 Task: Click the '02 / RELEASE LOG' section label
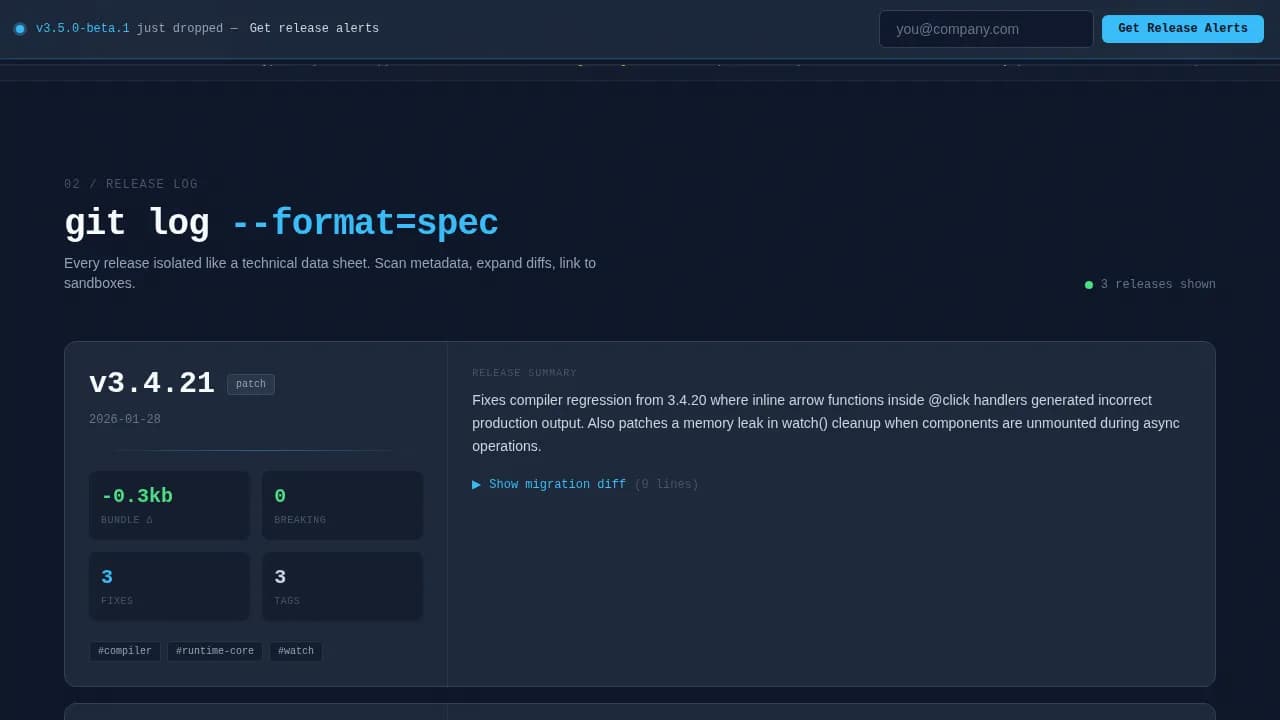point(131,184)
